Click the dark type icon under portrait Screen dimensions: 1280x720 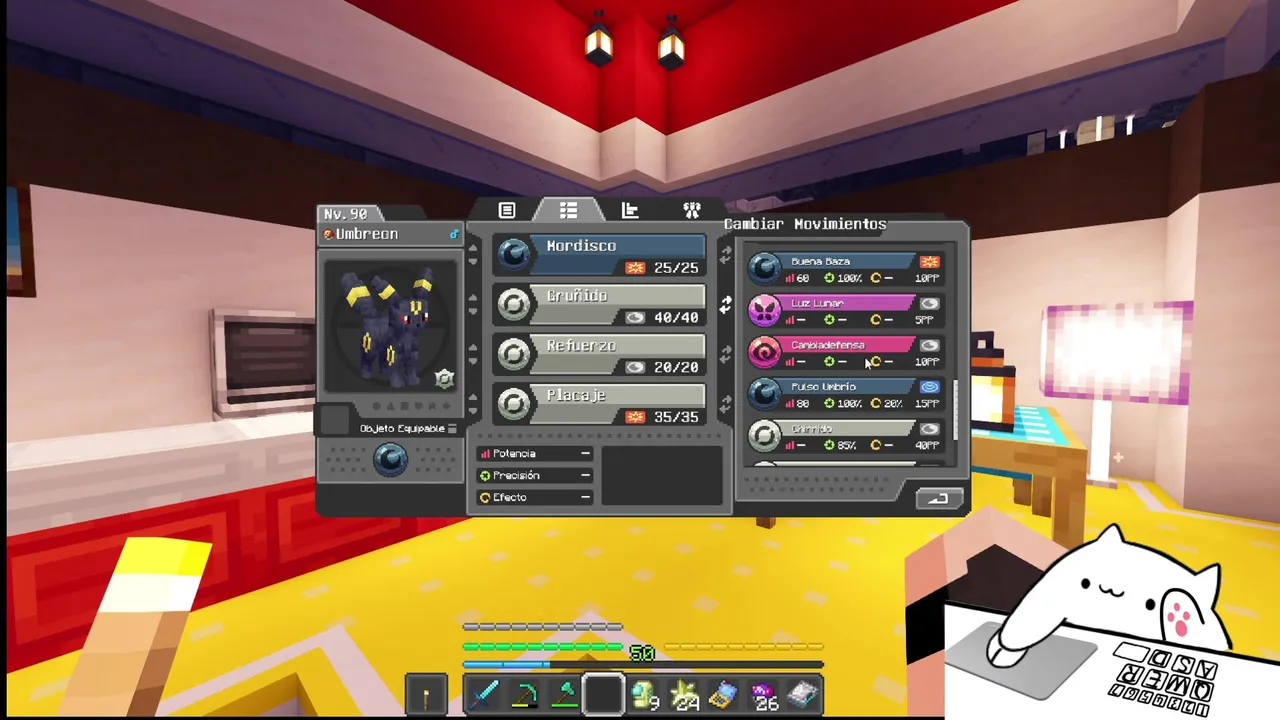point(390,459)
